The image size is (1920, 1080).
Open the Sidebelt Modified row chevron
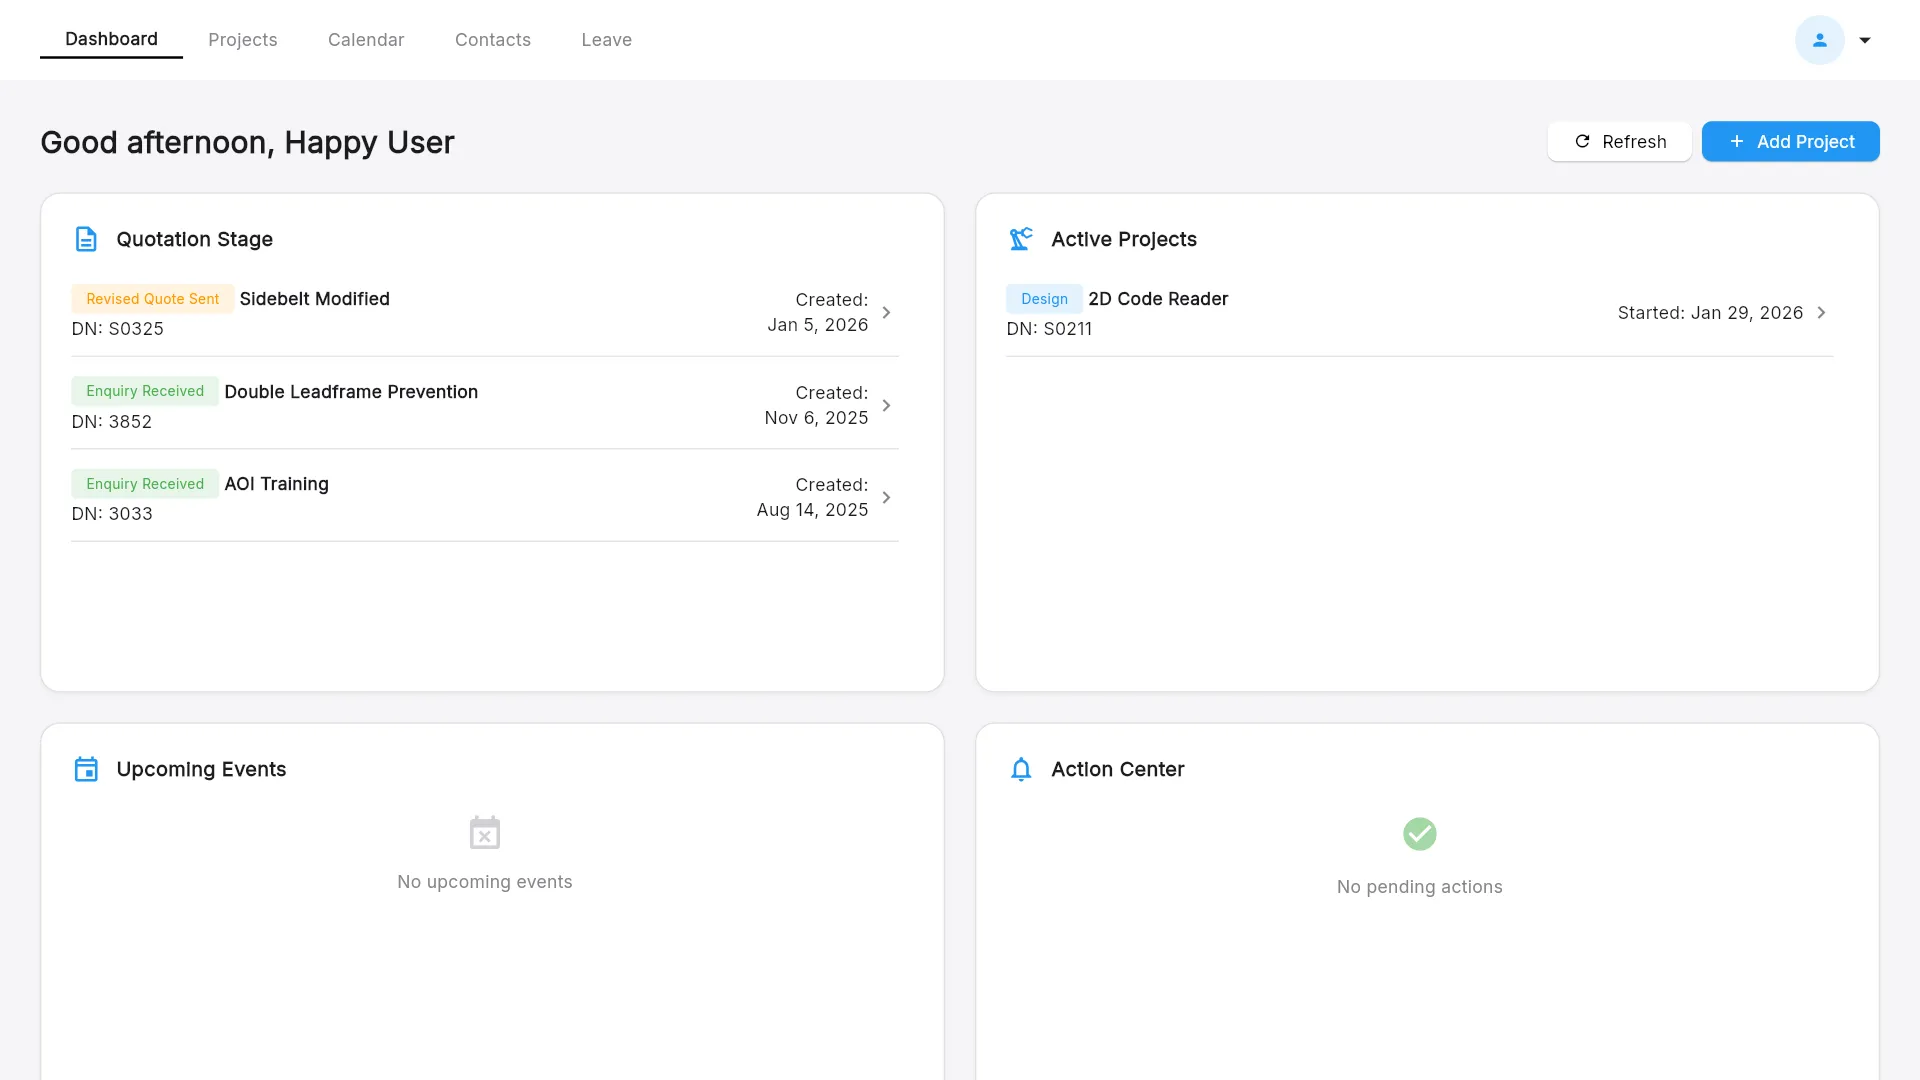coord(886,312)
